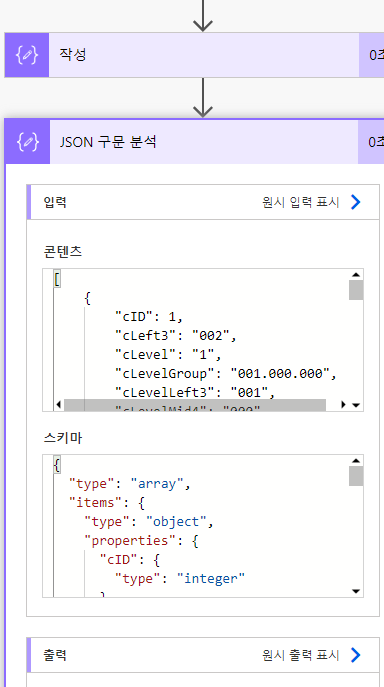Click the 입력 section heading
Image resolution: width=384 pixels, height=687 pixels.
point(55,202)
